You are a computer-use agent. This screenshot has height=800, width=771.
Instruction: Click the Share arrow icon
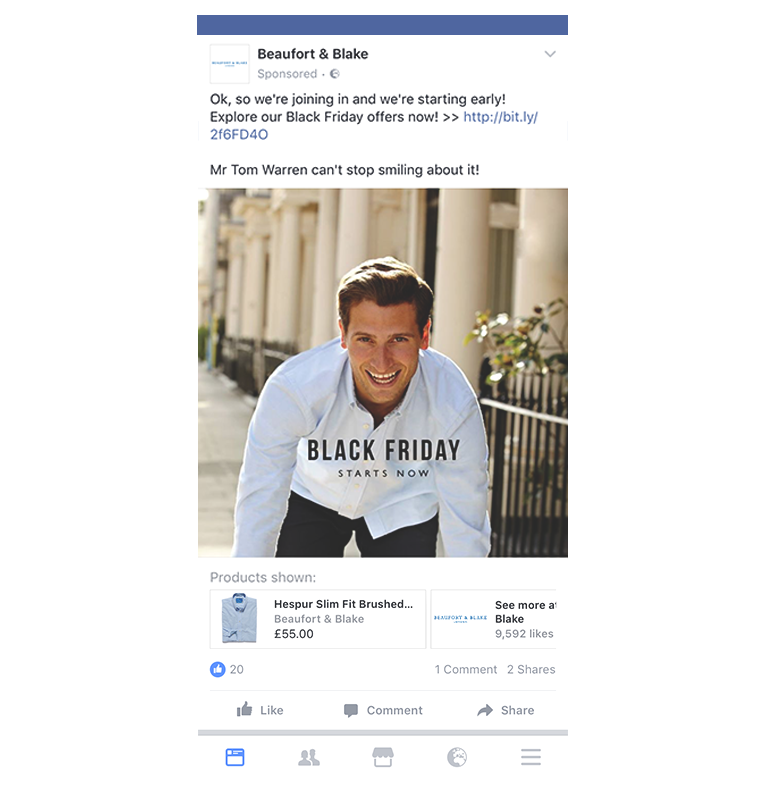pos(485,710)
